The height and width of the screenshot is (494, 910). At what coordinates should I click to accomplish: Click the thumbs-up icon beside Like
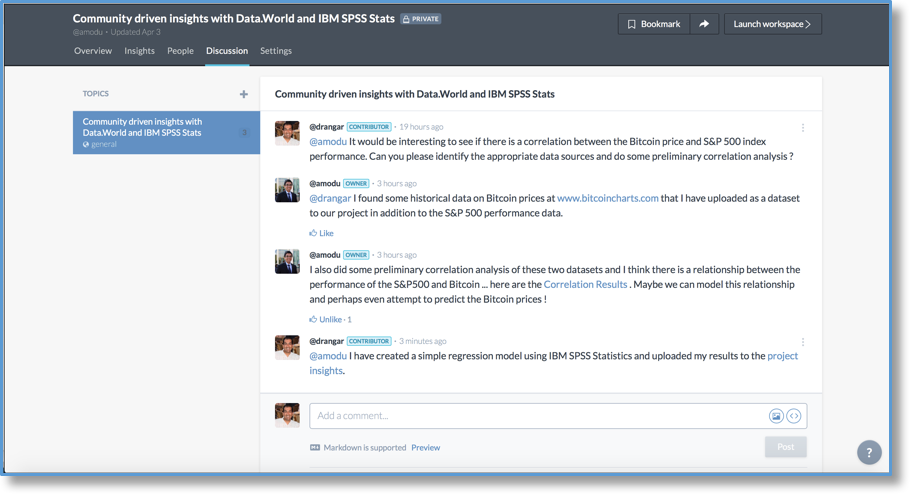pos(313,233)
